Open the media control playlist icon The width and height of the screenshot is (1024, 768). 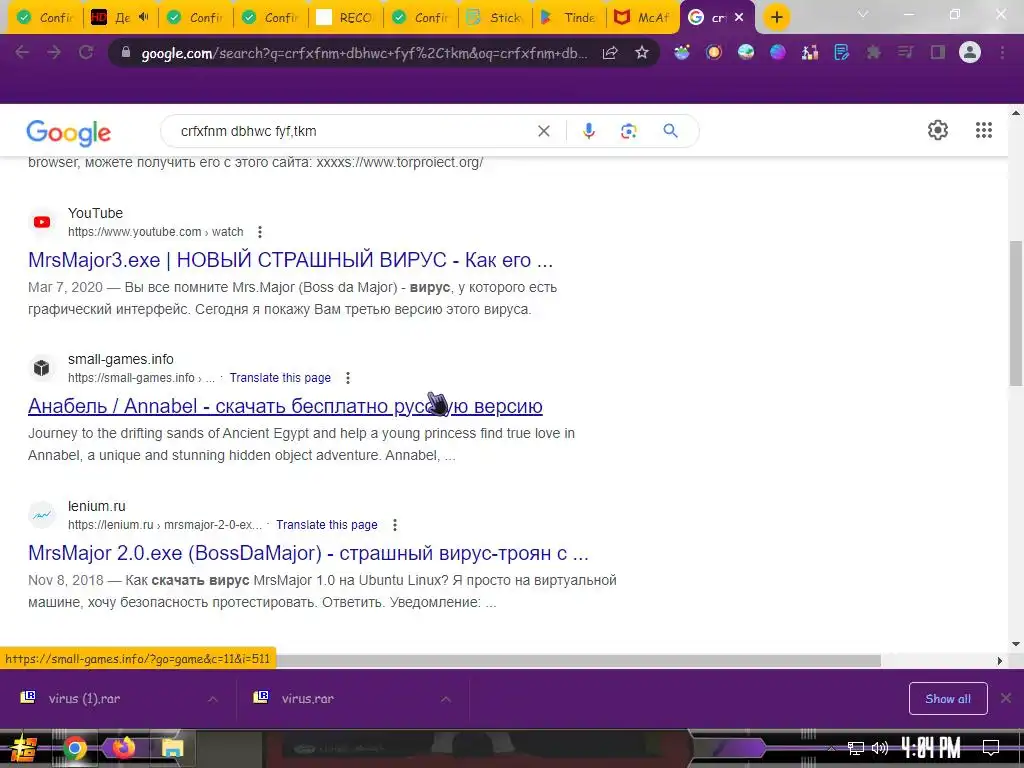pos(905,52)
